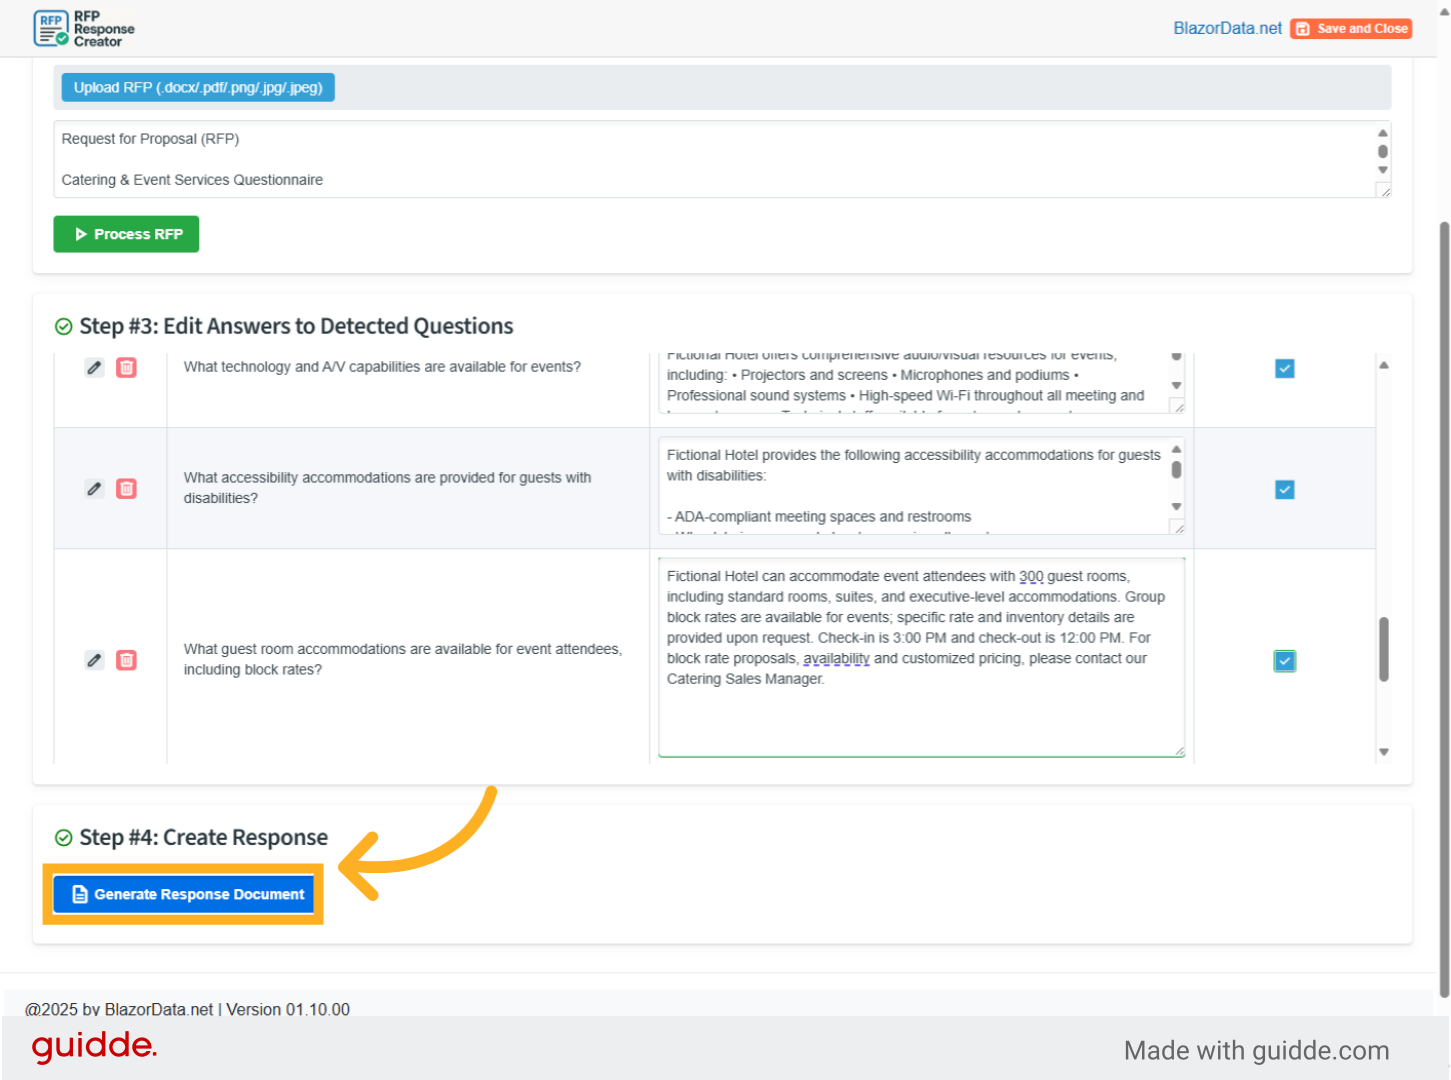Viewport: 1451px width, 1080px height.
Task: Click Upload RFP button
Action: (198, 88)
